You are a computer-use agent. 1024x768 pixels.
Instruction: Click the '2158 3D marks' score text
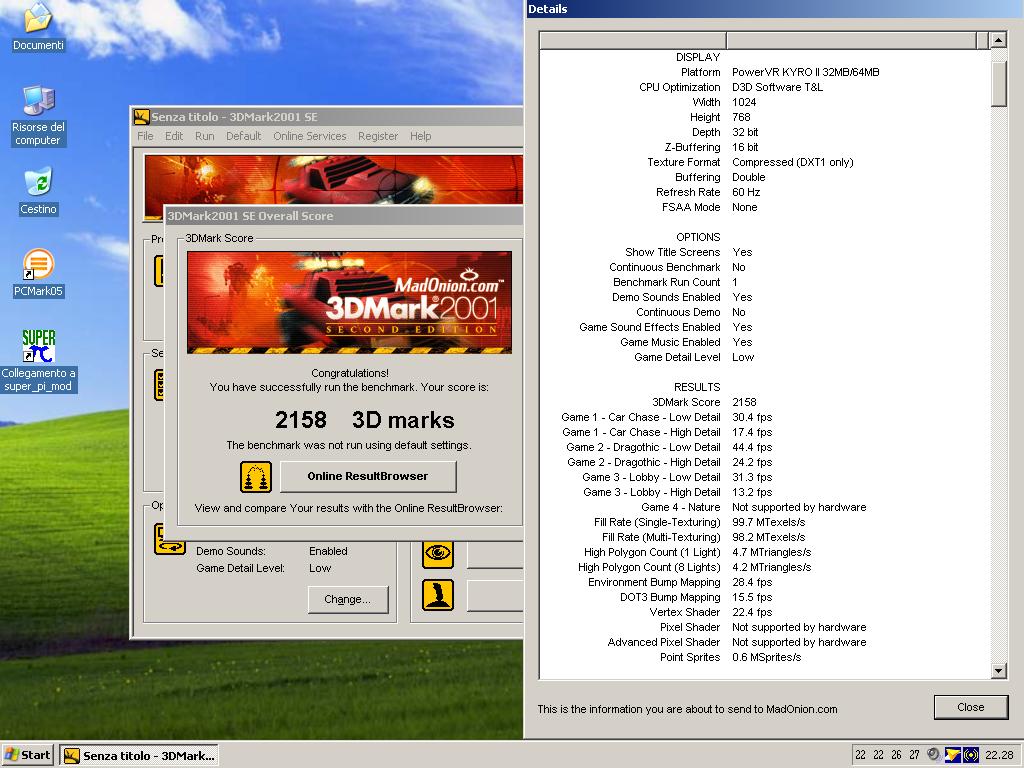click(364, 420)
